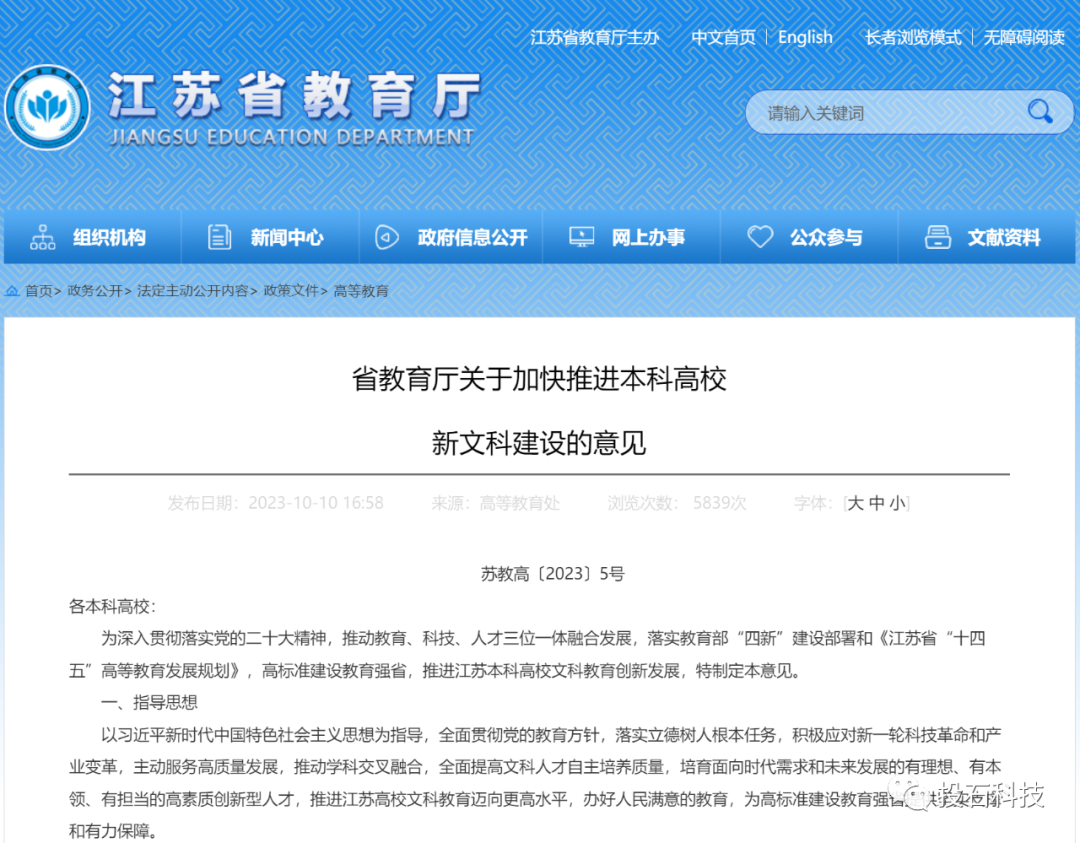The width and height of the screenshot is (1080, 843).
Task: Select the 公众参与 heart icon
Action: click(761, 237)
